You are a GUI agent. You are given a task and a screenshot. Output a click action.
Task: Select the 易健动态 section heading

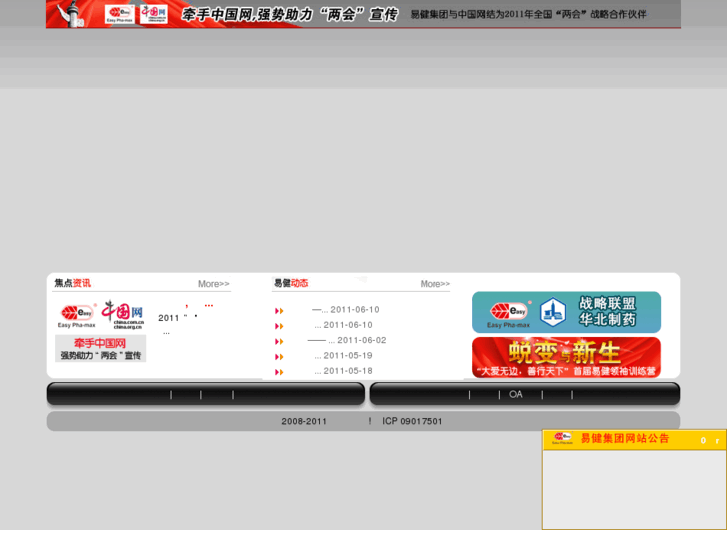[x=291, y=283]
